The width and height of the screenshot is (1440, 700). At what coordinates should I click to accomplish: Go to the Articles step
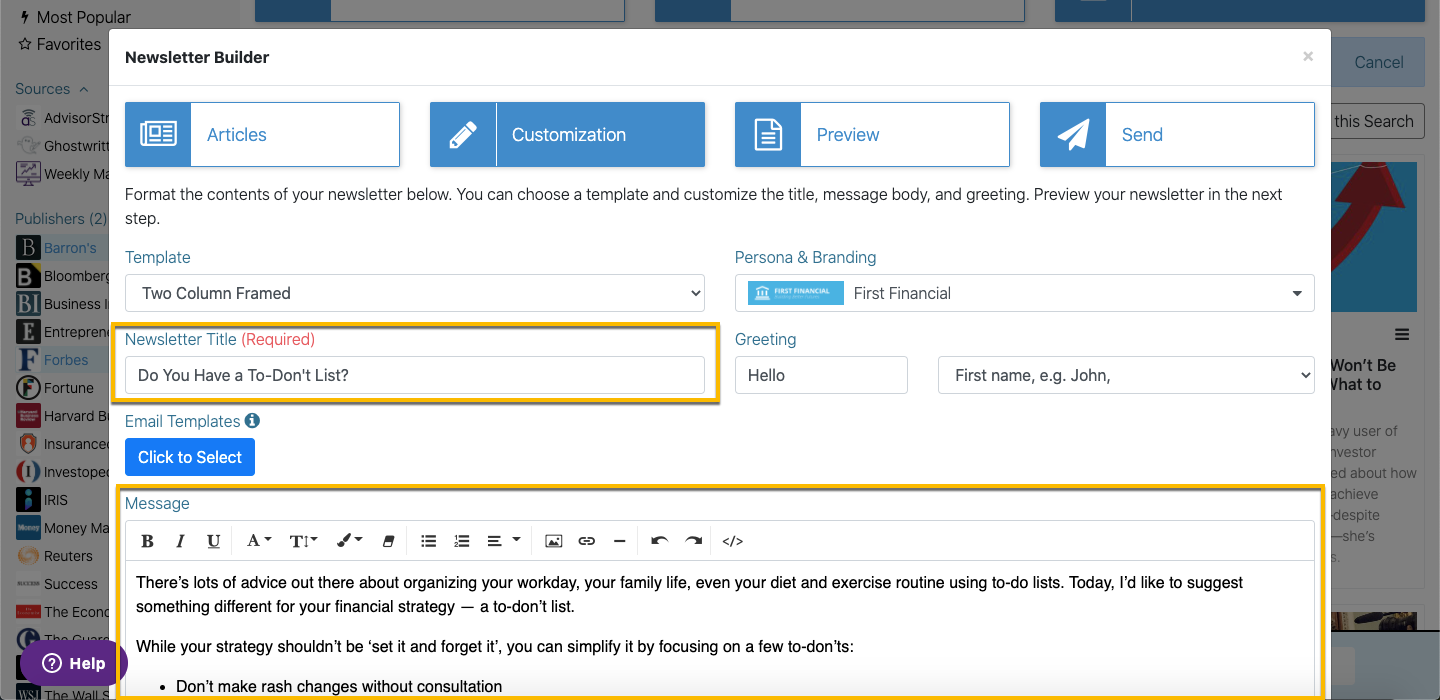pos(262,135)
